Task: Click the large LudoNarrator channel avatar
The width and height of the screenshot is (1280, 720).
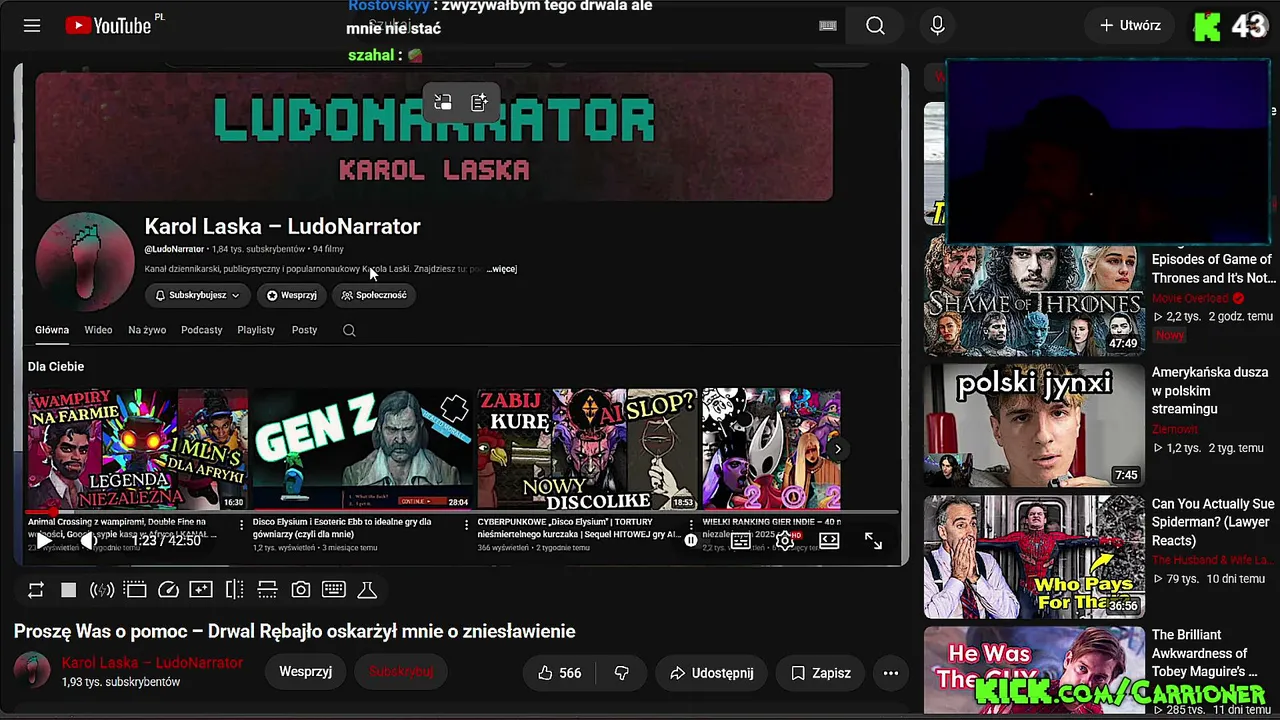Action: [x=85, y=262]
